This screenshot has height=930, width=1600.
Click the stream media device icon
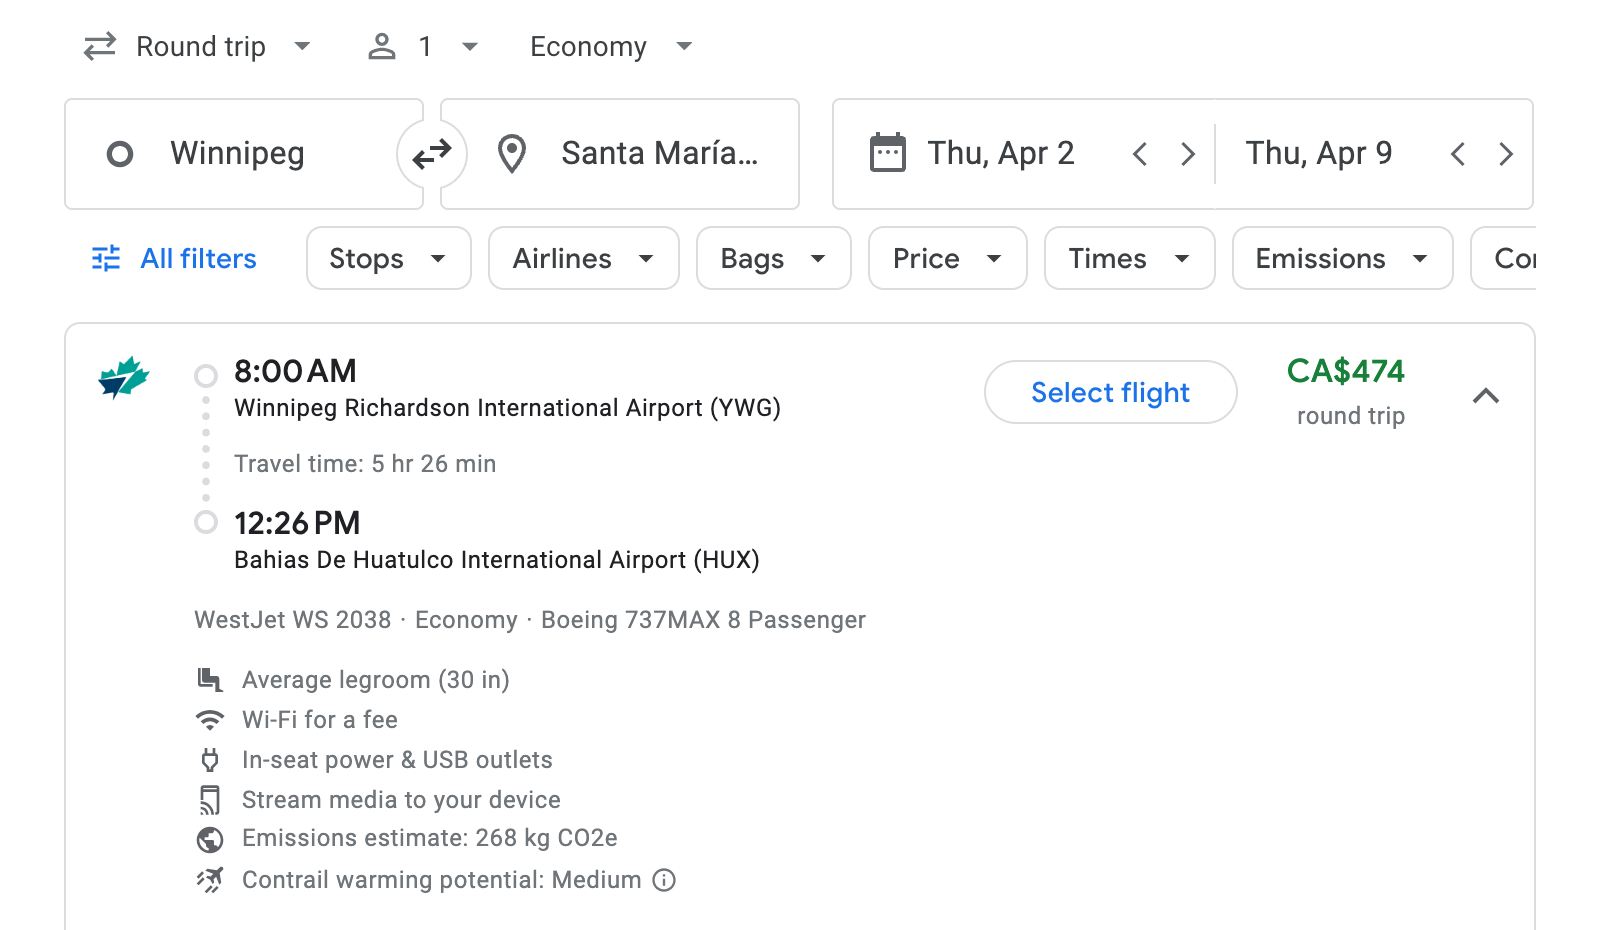(x=210, y=799)
